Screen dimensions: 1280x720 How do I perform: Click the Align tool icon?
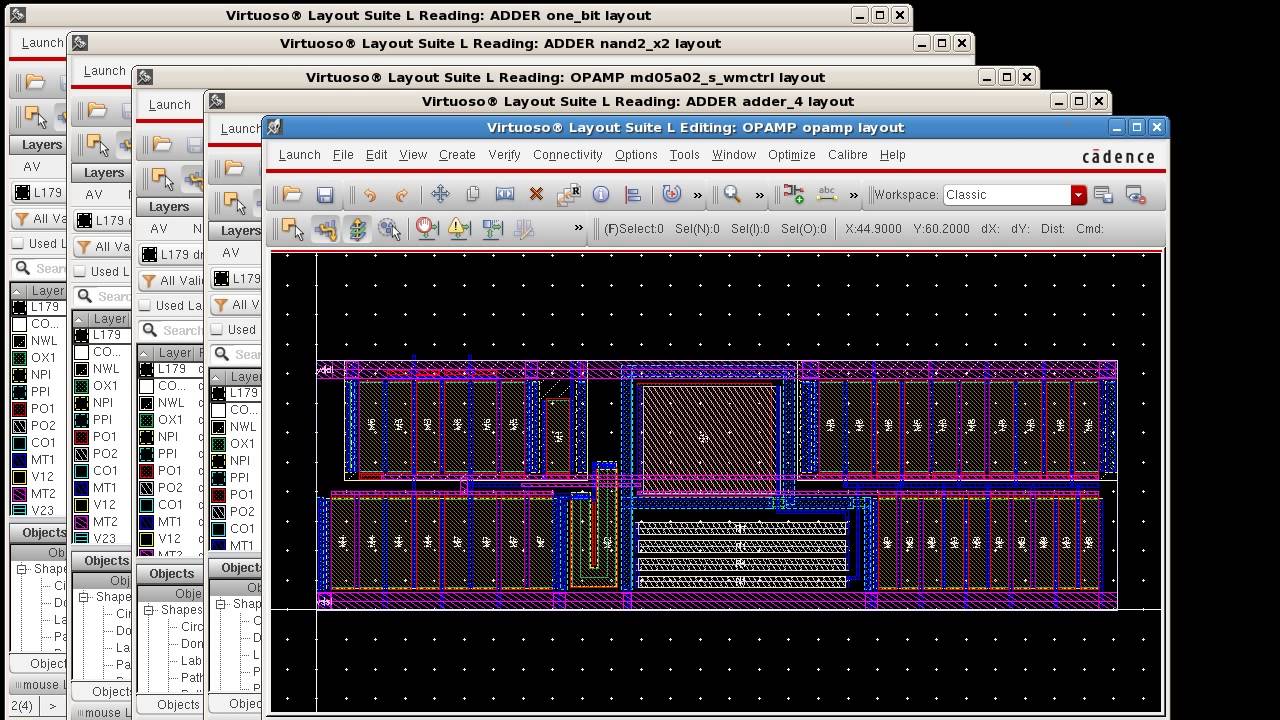click(633, 195)
